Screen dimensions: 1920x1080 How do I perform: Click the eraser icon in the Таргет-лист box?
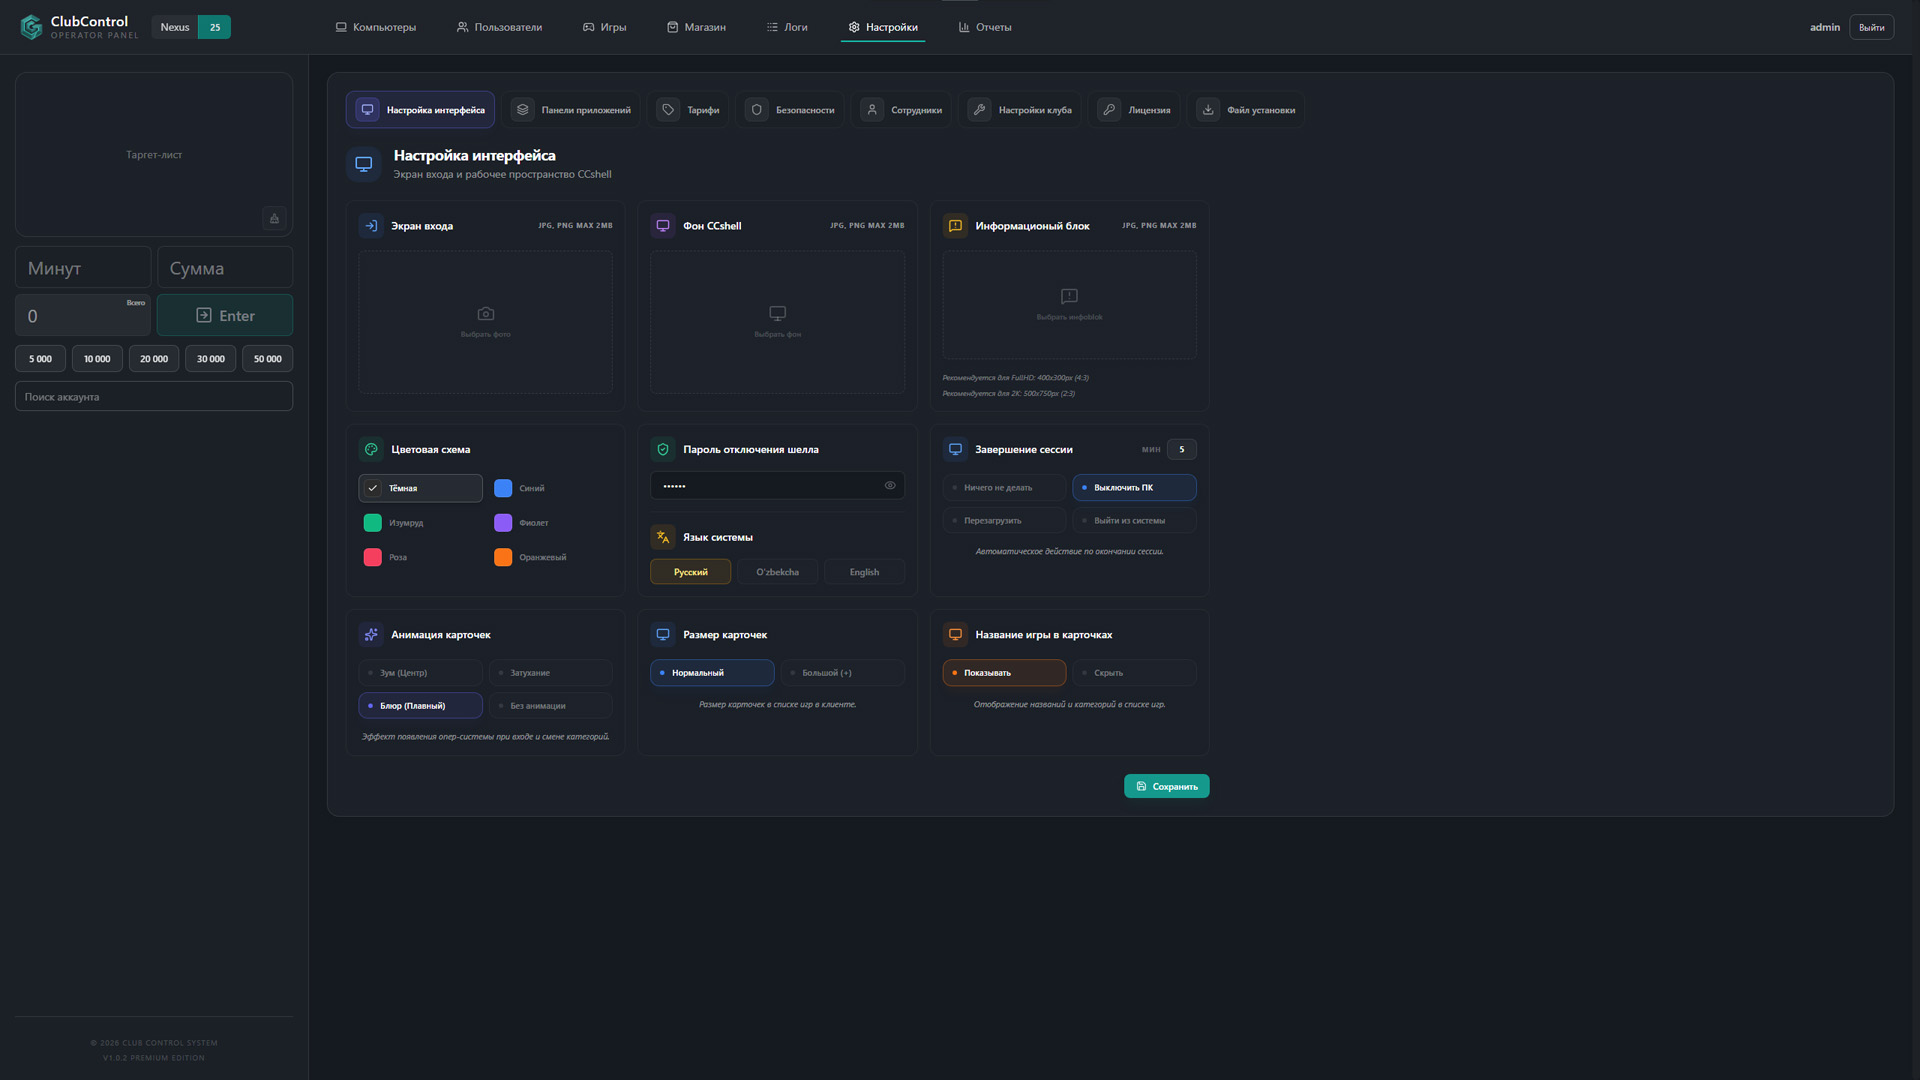point(274,218)
